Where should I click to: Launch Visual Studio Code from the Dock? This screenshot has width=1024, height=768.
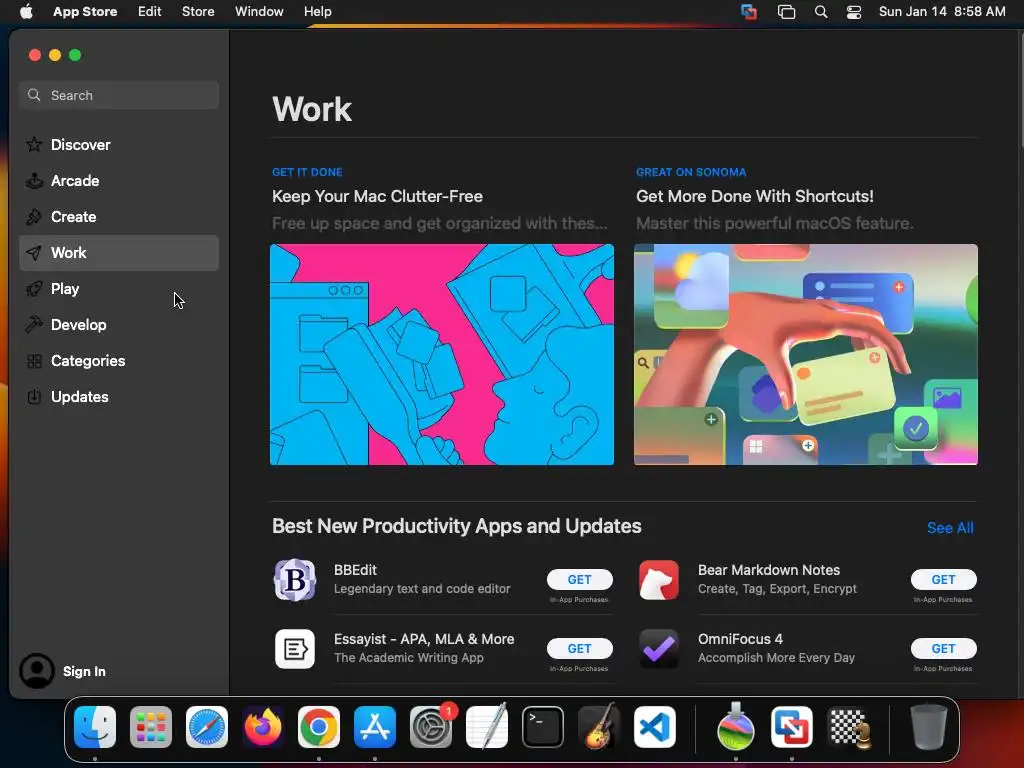tap(655, 727)
